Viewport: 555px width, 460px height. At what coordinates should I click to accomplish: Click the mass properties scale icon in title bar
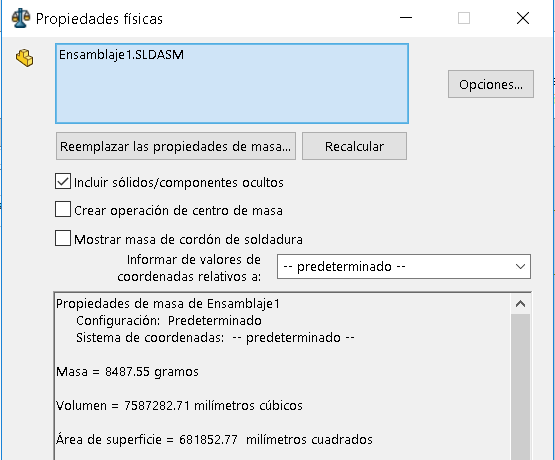coord(21,18)
